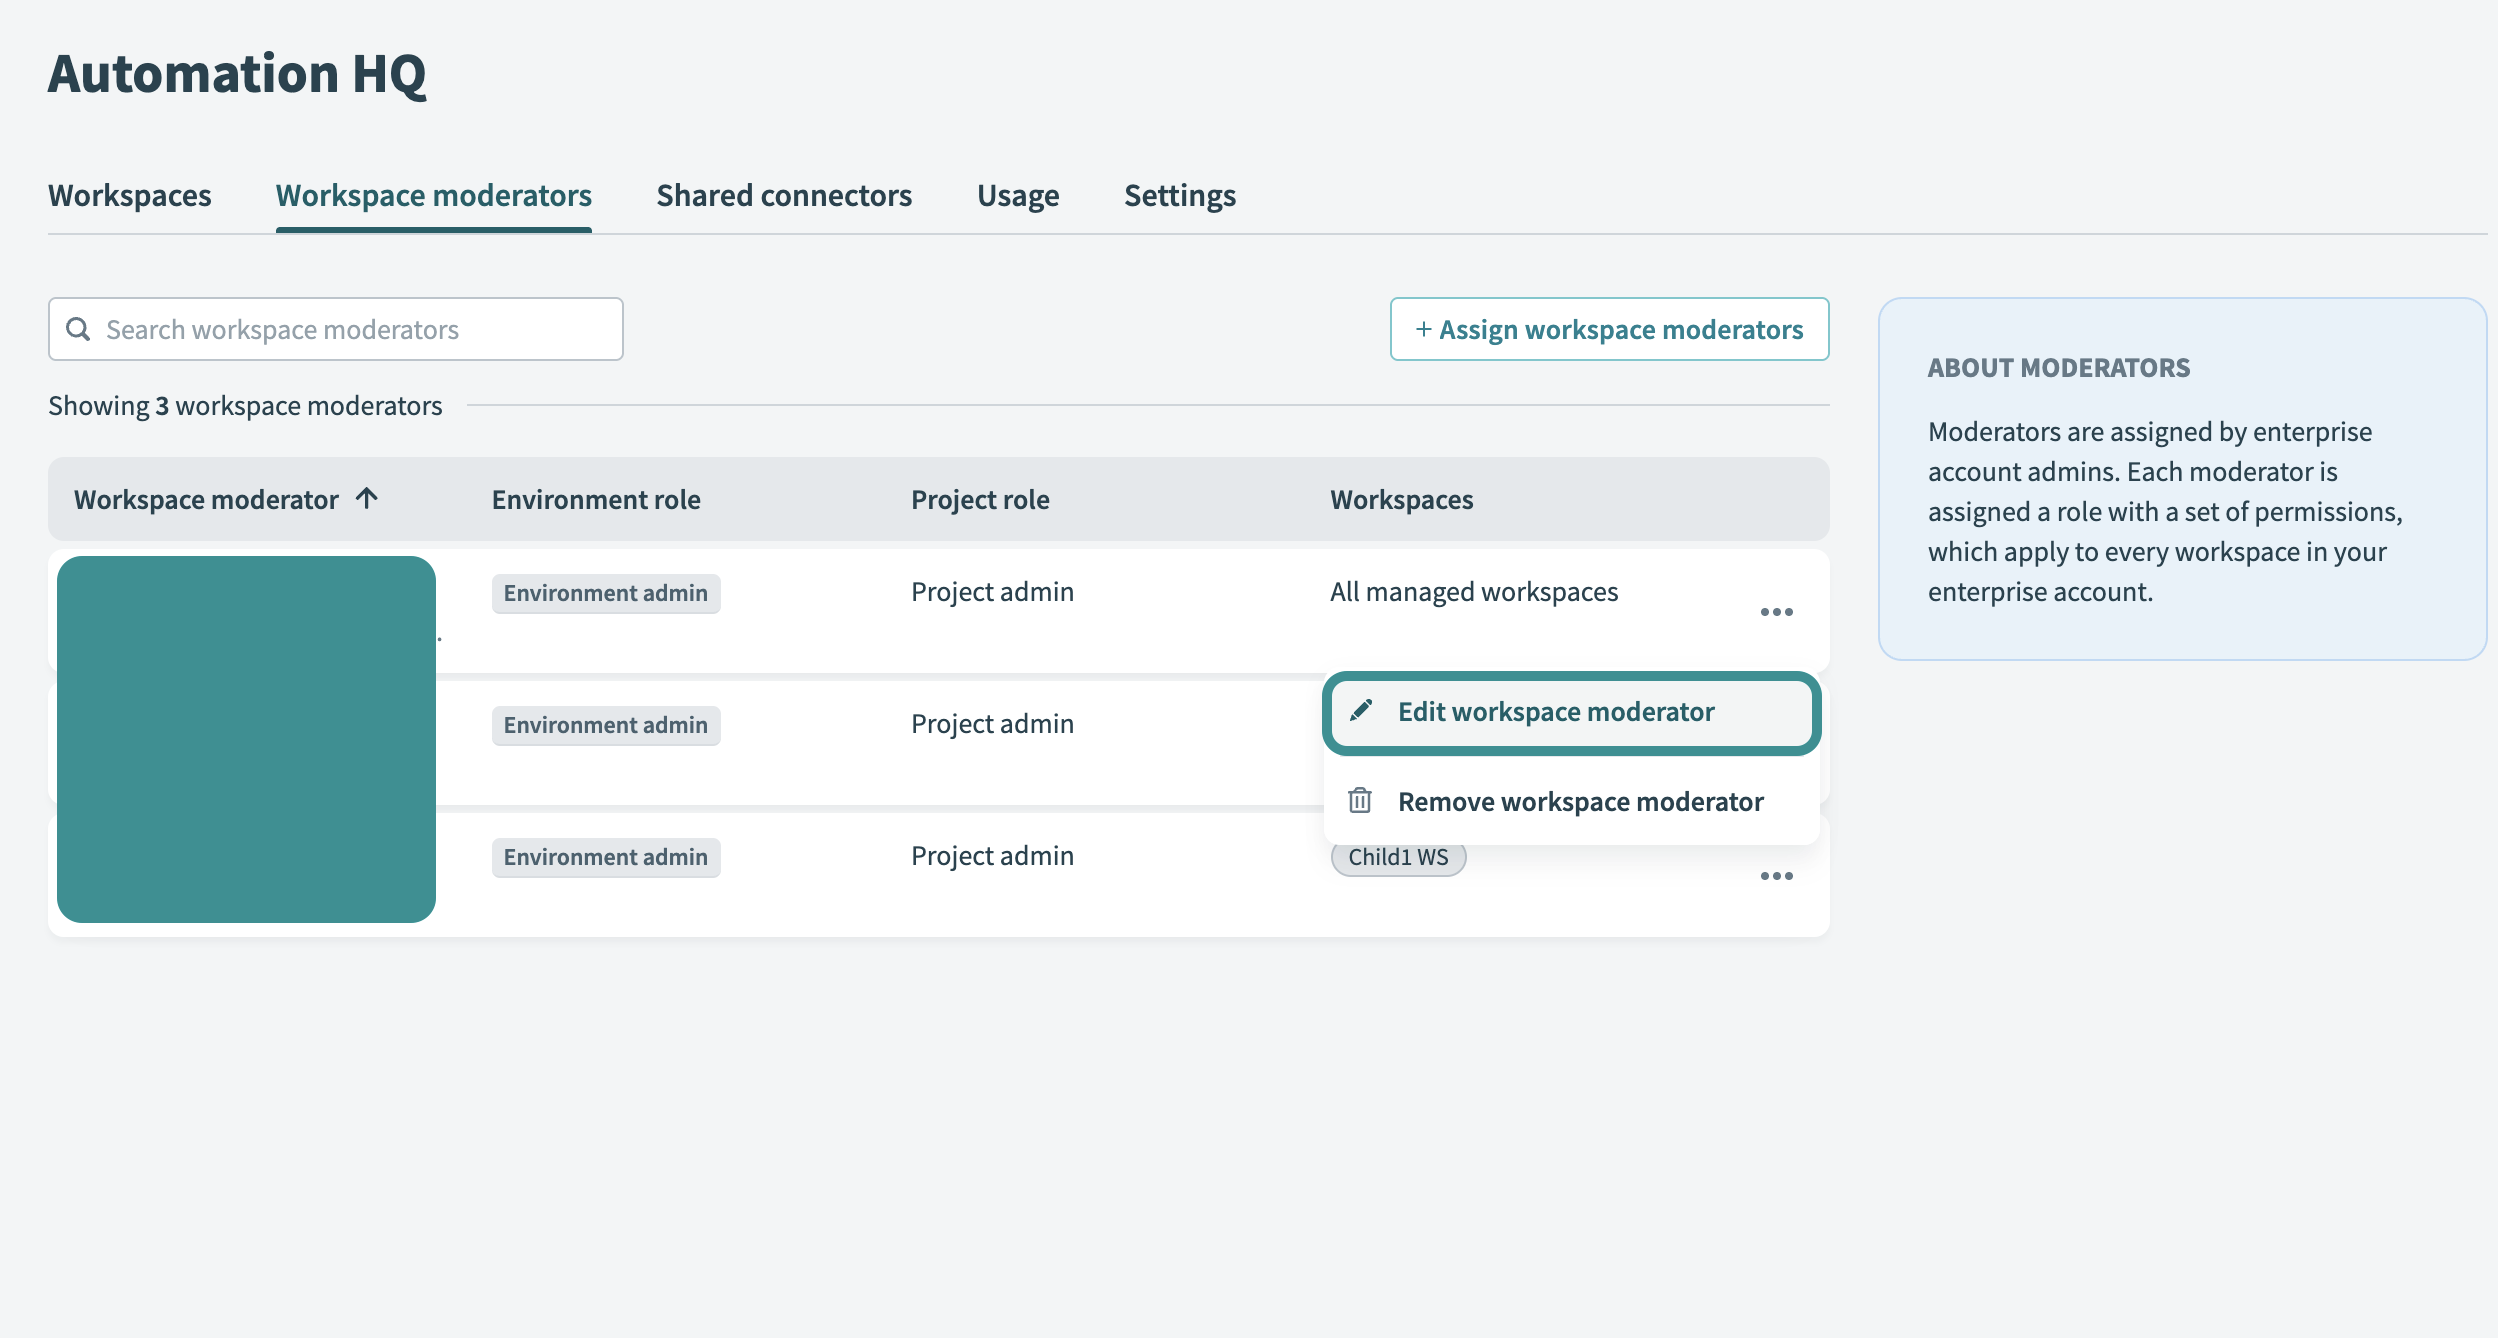
Task: Click the teal moderator avatar block
Action: point(247,740)
